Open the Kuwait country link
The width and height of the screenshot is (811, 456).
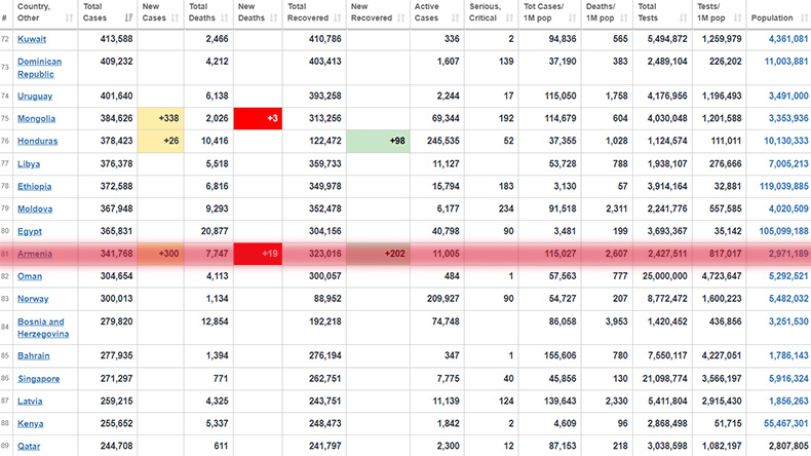click(x=32, y=39)
